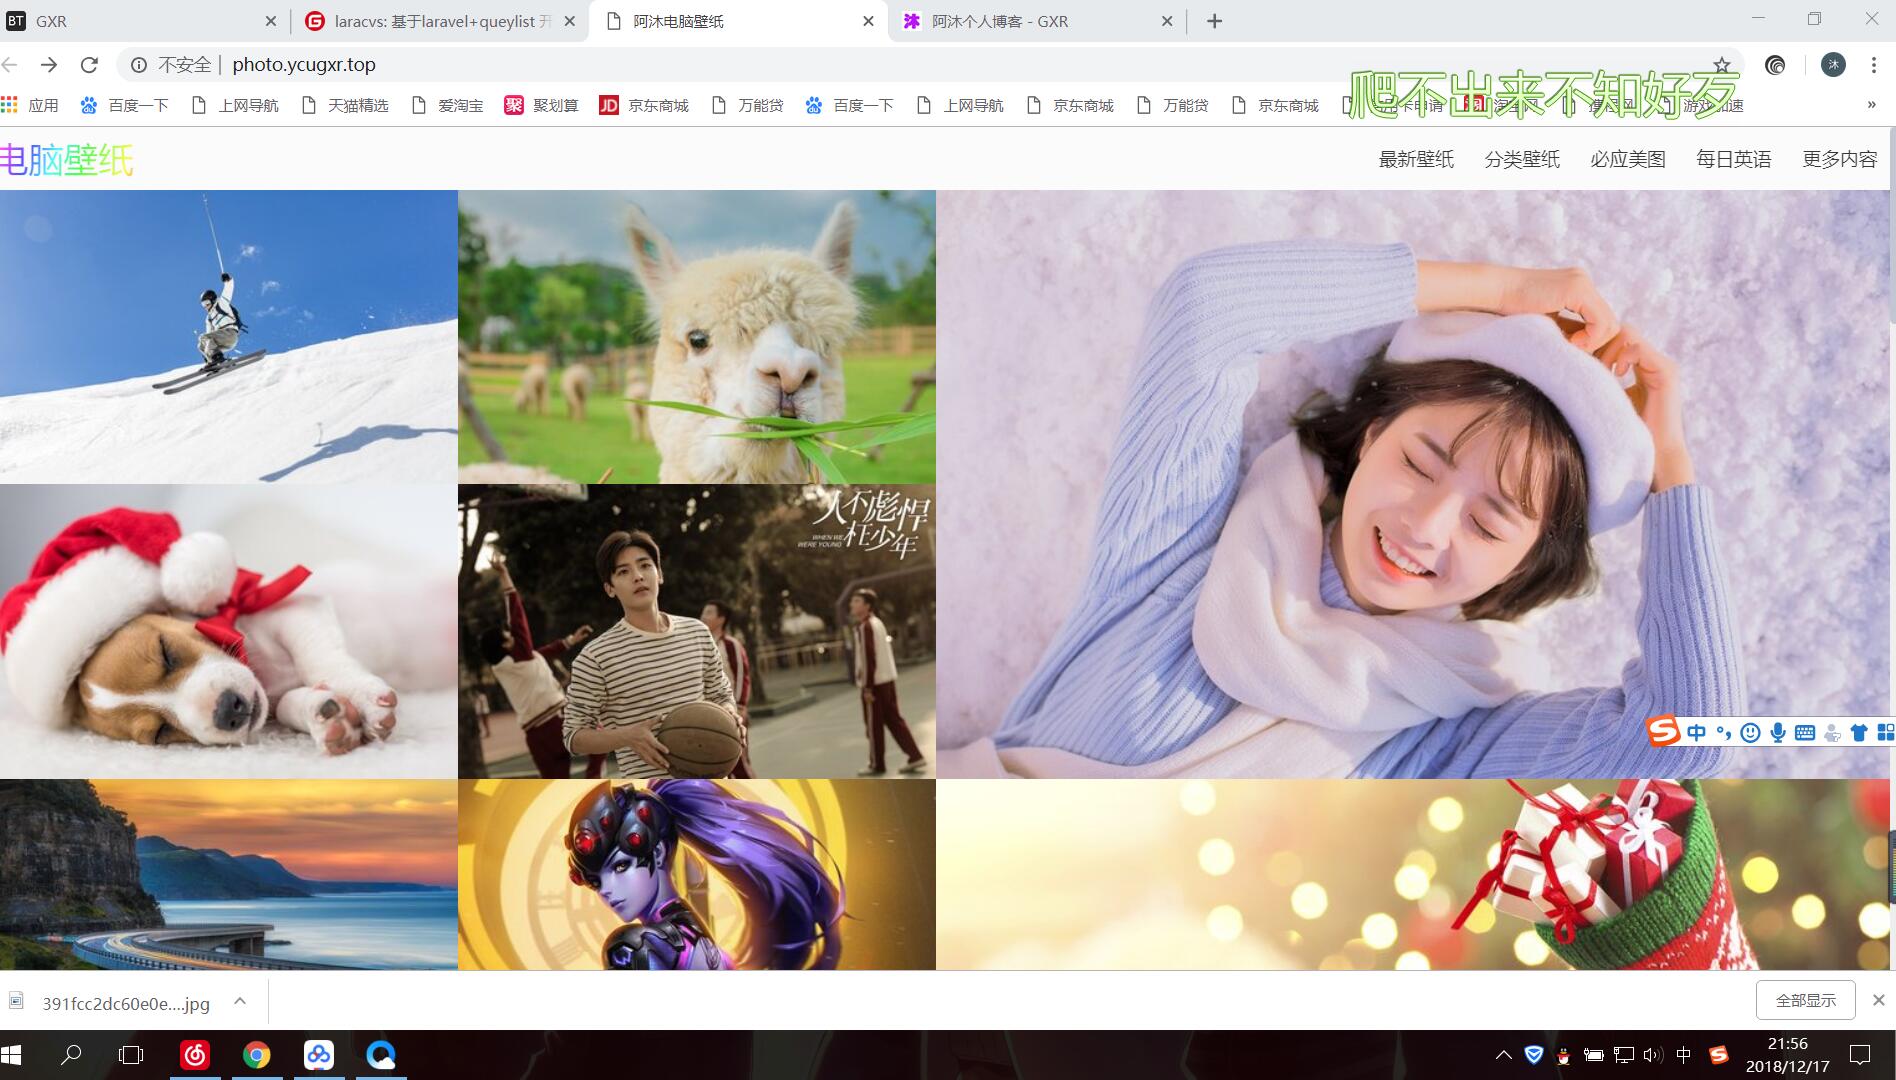Image resolution: width=1896 pixels, height=1080 pixels.
Task: Open the 分类壁纸 menu item
Action: click(1522, 159)
